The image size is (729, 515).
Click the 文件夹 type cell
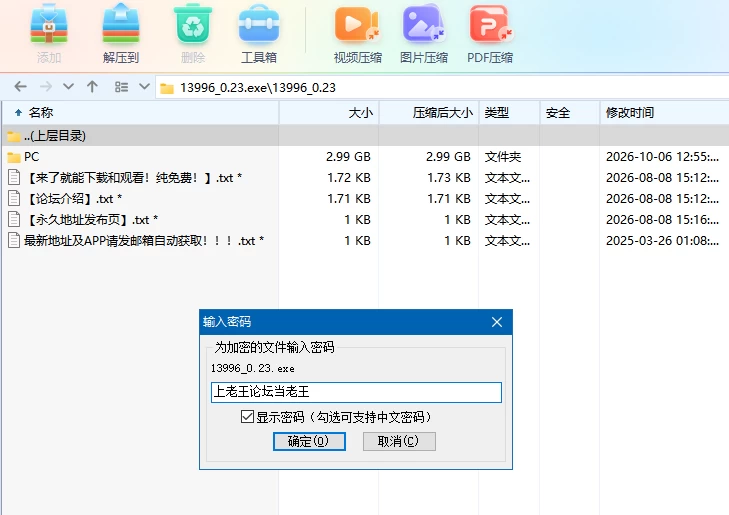(503, 157)
